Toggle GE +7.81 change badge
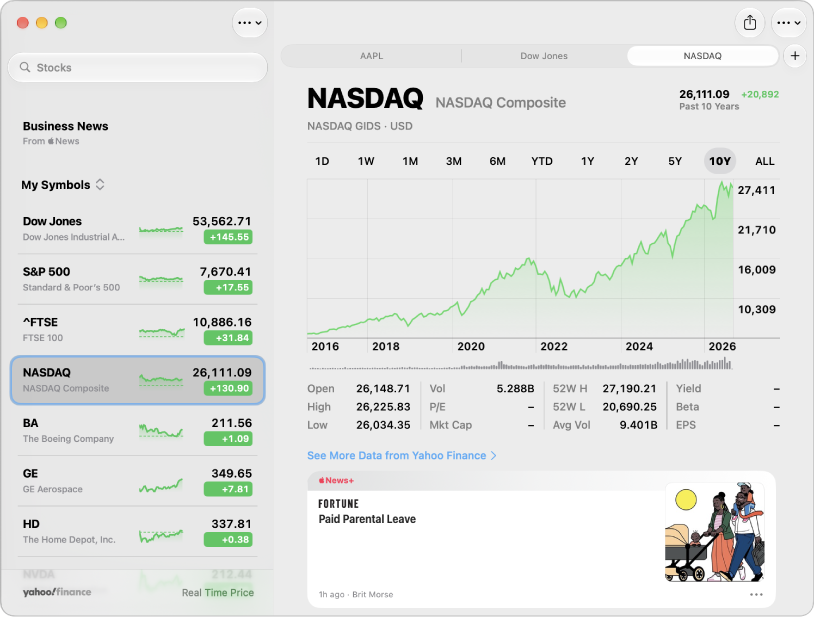The image size is (814, 618). [228, 489]
